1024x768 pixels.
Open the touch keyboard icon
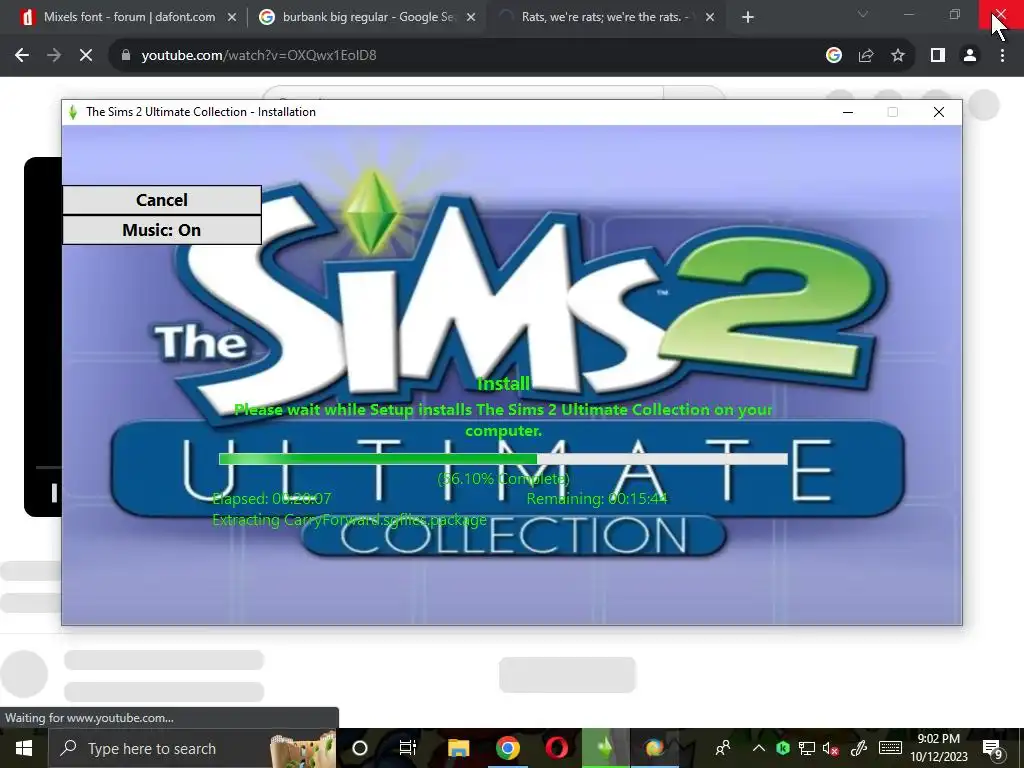[x=890, y=748]
